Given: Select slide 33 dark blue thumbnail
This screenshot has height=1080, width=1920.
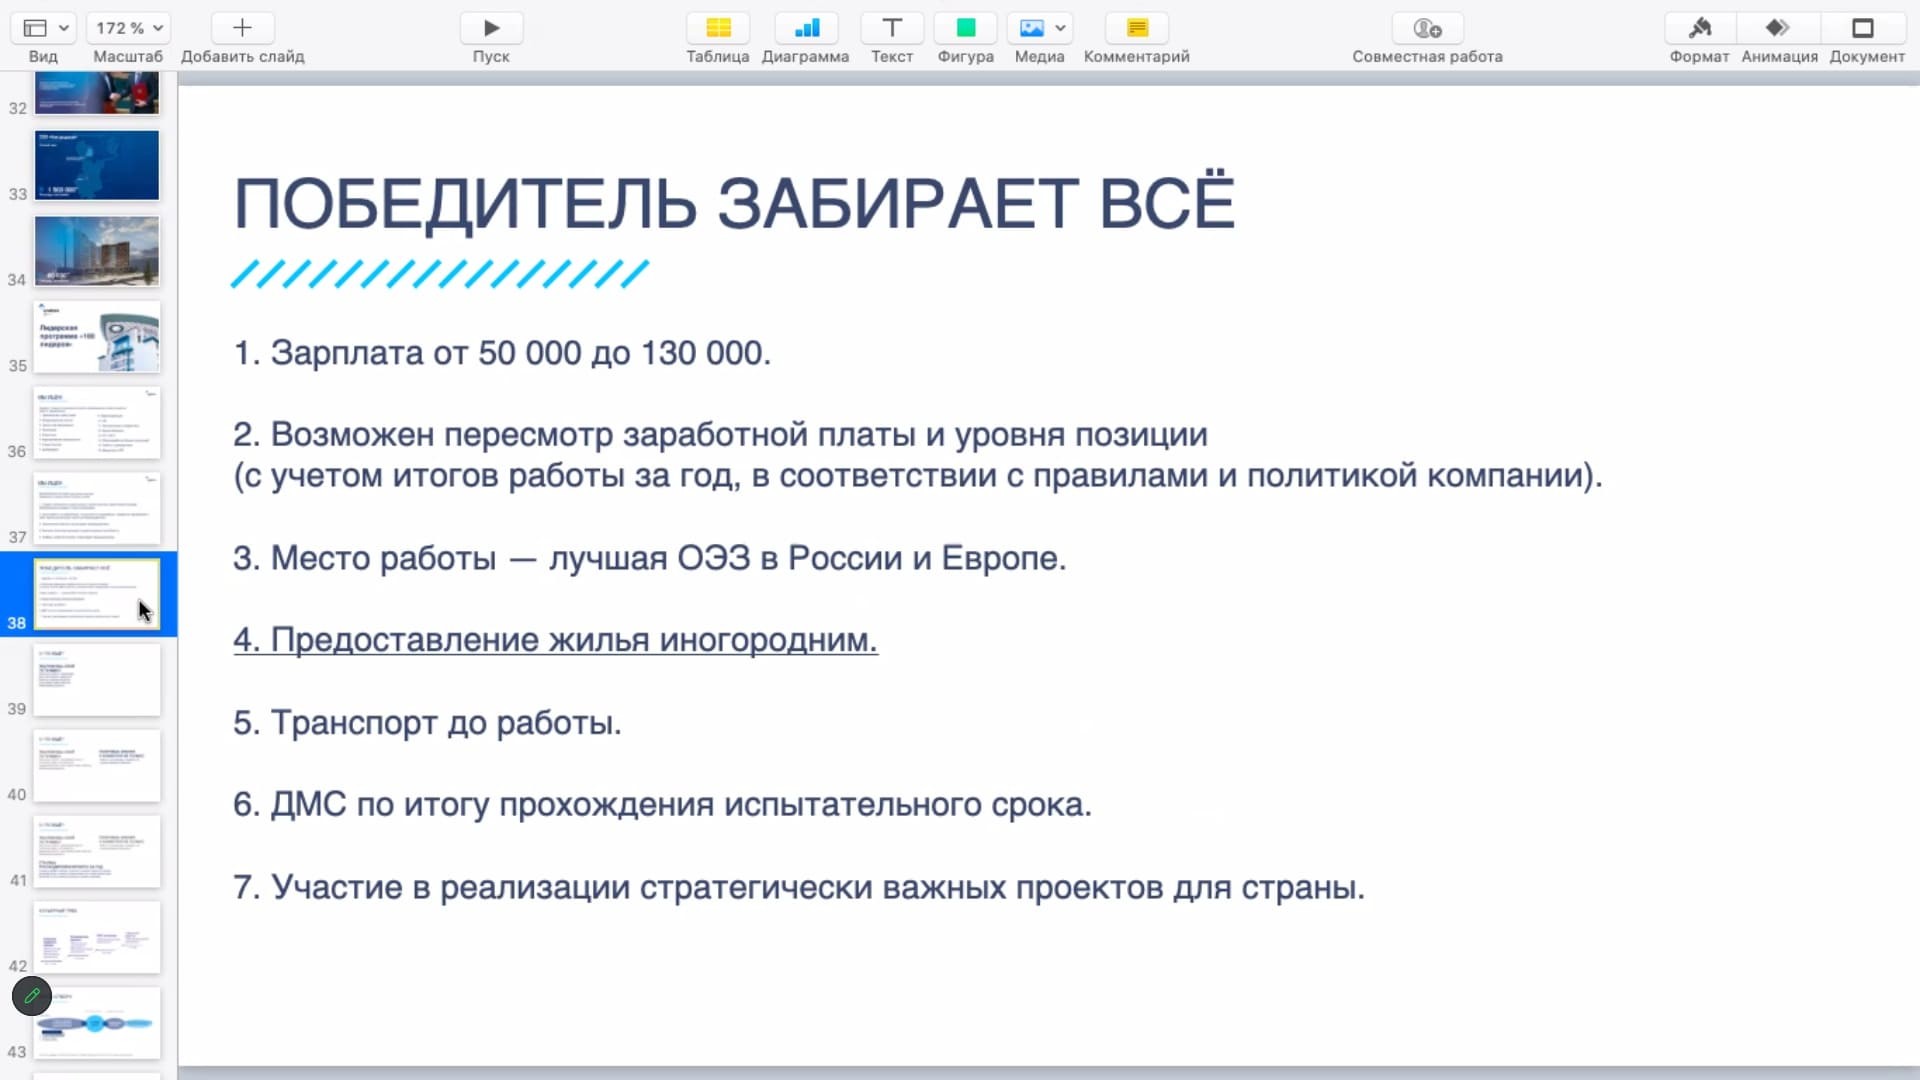Looking at the screenshot, I should click(x=97, y=165).
